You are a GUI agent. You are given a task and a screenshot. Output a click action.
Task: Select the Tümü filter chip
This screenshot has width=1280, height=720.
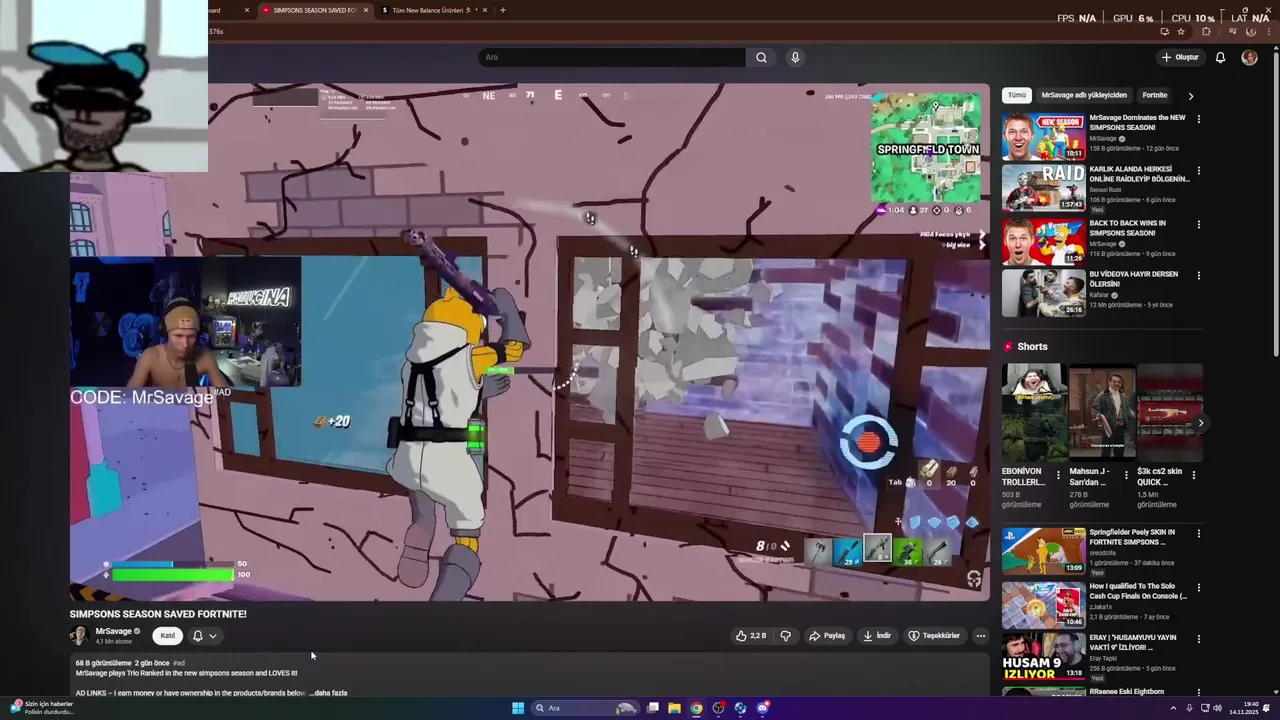(x=1017, y=95)
